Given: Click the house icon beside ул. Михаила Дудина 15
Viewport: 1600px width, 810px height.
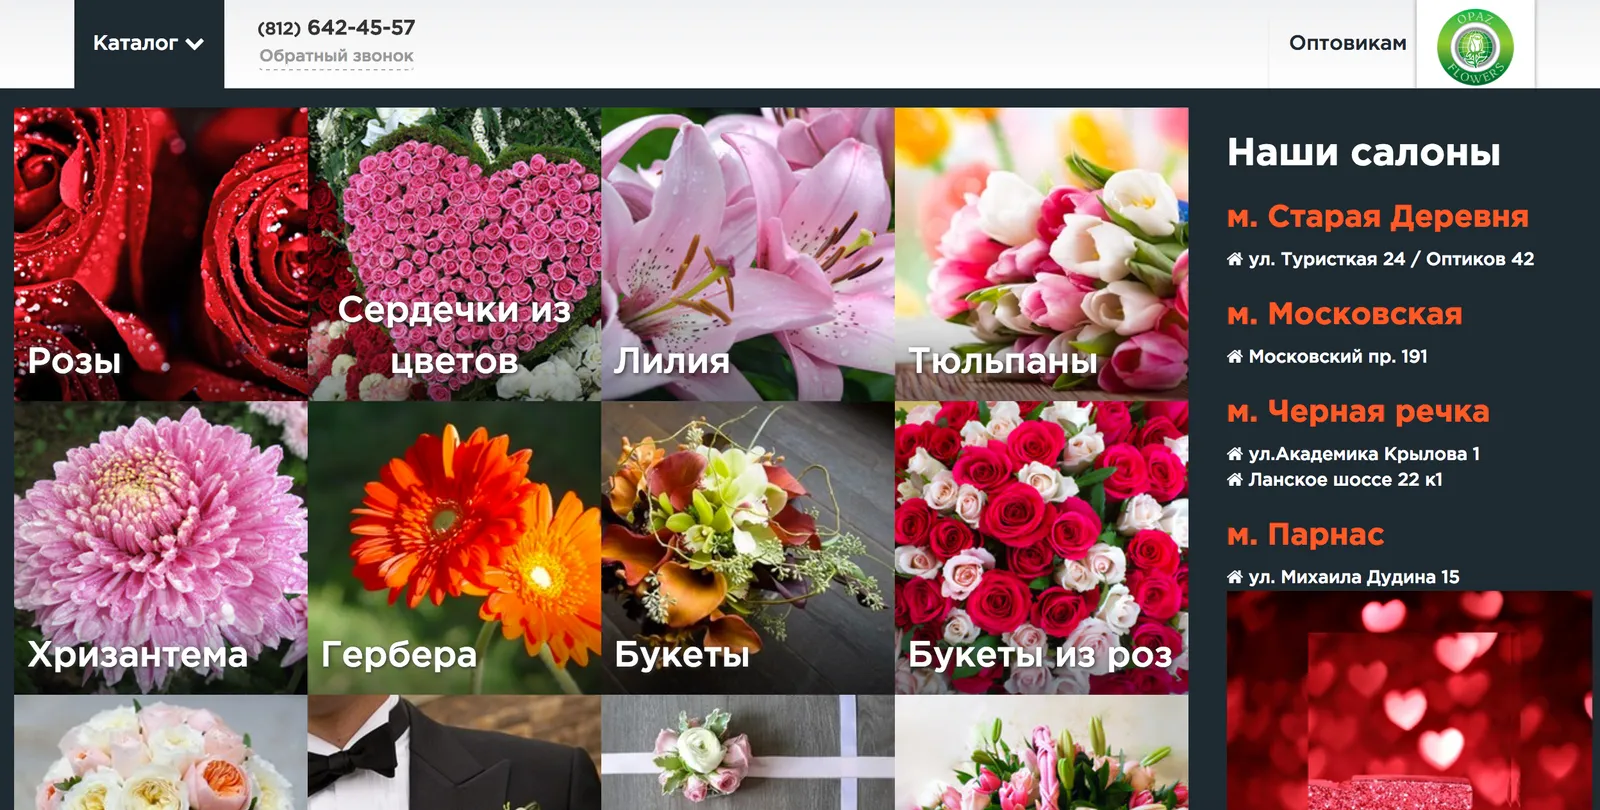Looking at the screenshot, I should pos(1235,578).
